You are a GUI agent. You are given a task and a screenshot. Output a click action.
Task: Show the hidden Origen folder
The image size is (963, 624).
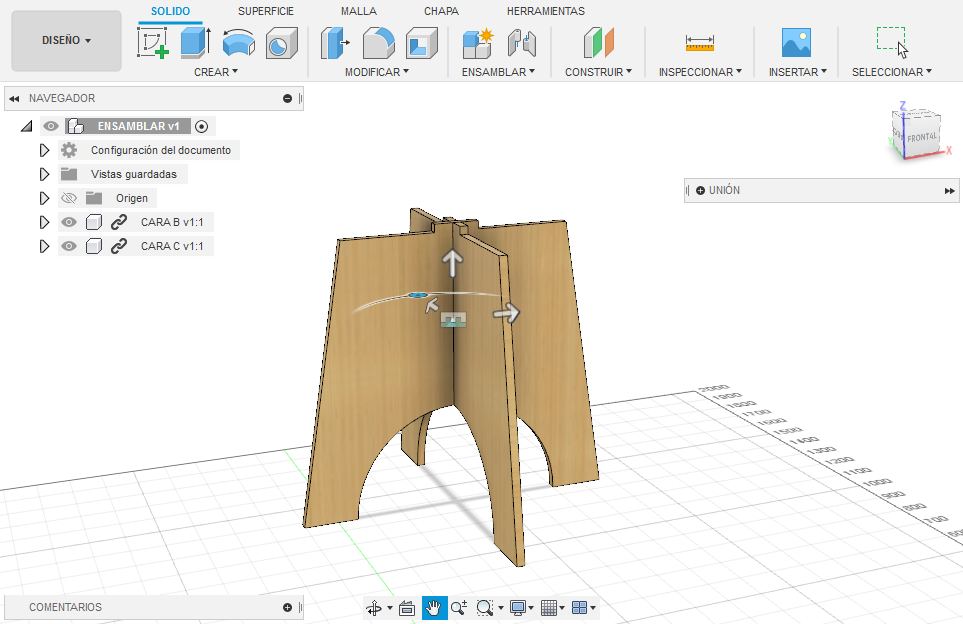[69, 198]
